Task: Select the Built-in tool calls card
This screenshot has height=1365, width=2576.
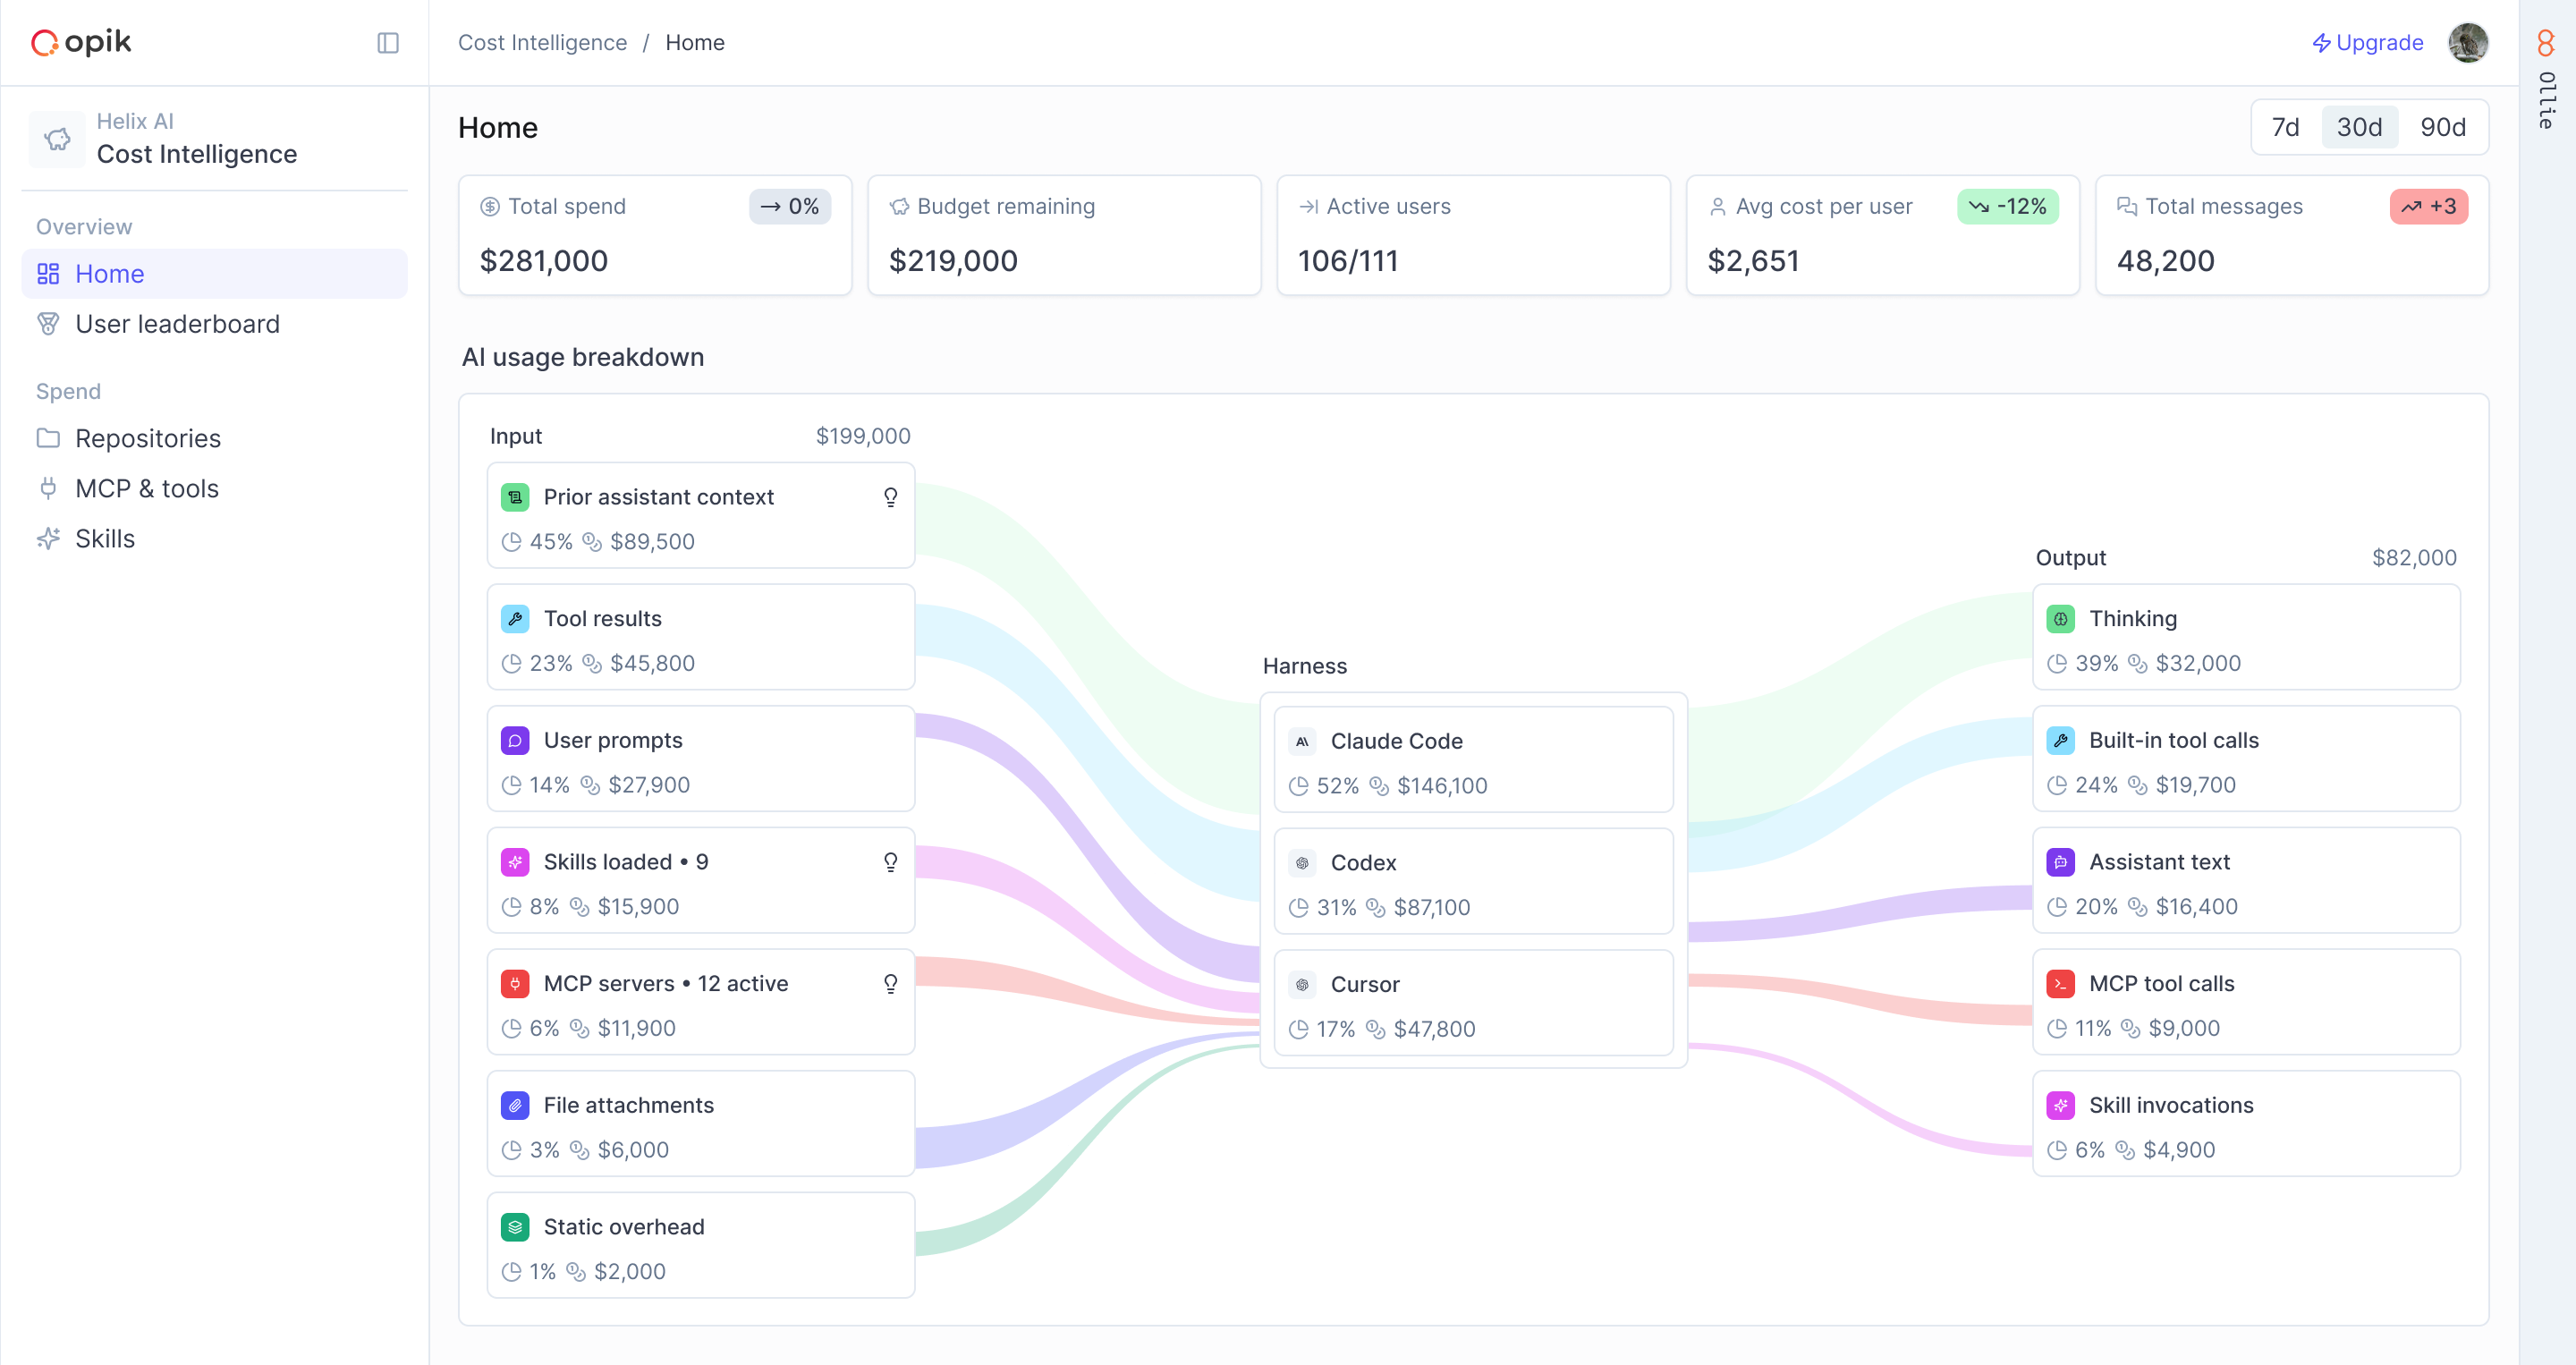Action: tap(2246, 759)
